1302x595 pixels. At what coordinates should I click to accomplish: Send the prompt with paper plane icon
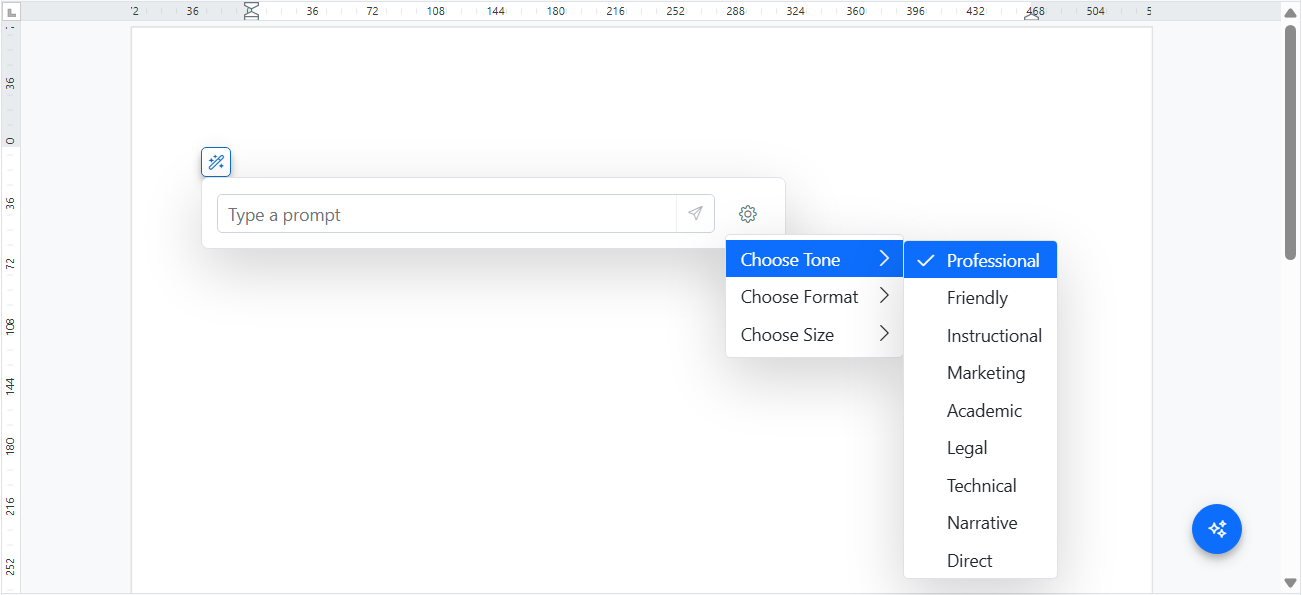coord(696,214)
